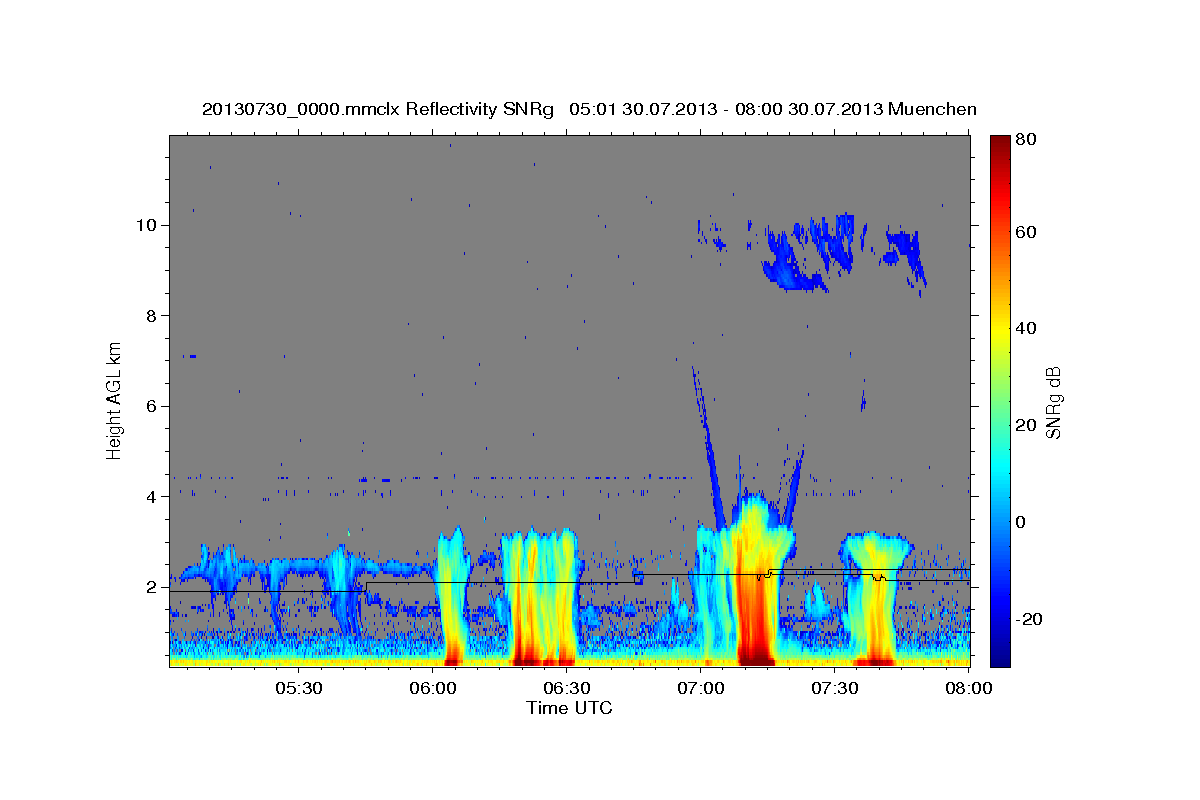Click the green middle region of the colorbar
Viewport: 1200px width, 800px height.
999,400
